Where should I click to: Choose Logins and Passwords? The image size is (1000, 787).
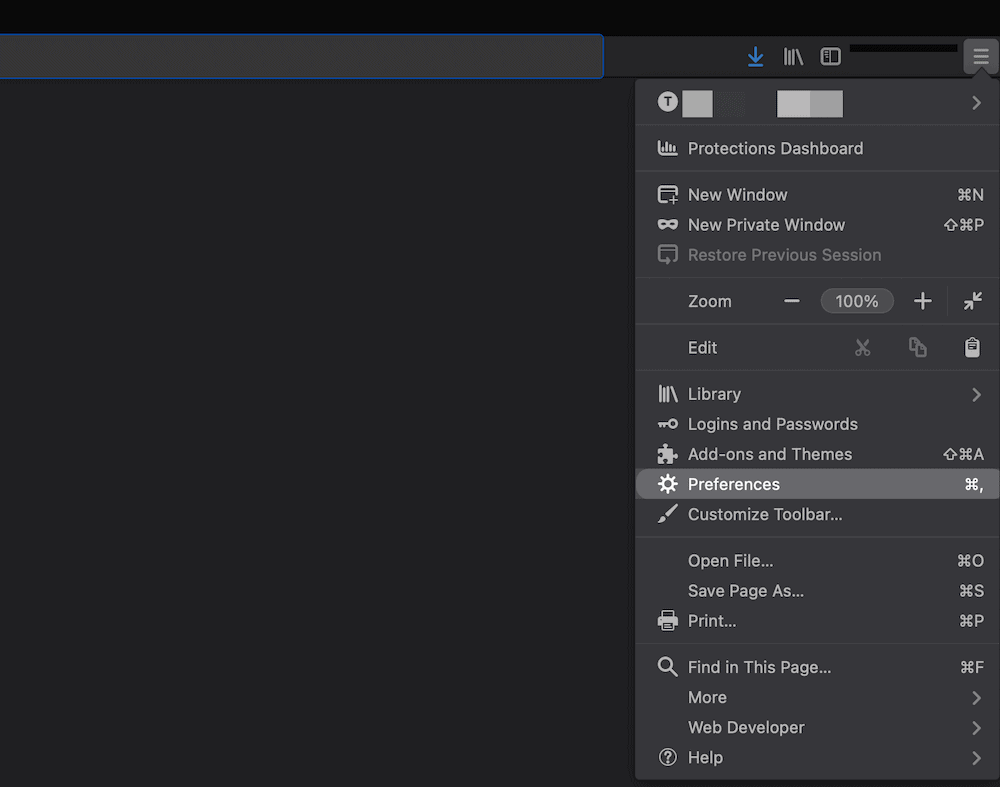pyautogui.click(x=773, y=424)
